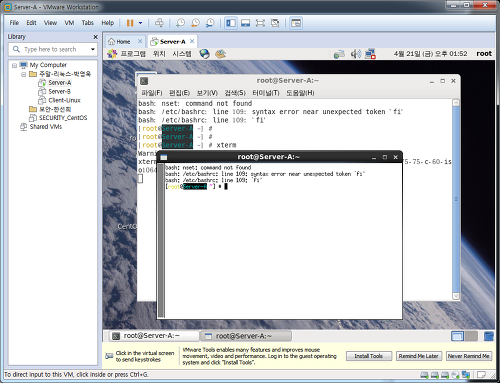Select first root@Server-A taskbar entry
The image size is (500, 383).
pos(154,336)
